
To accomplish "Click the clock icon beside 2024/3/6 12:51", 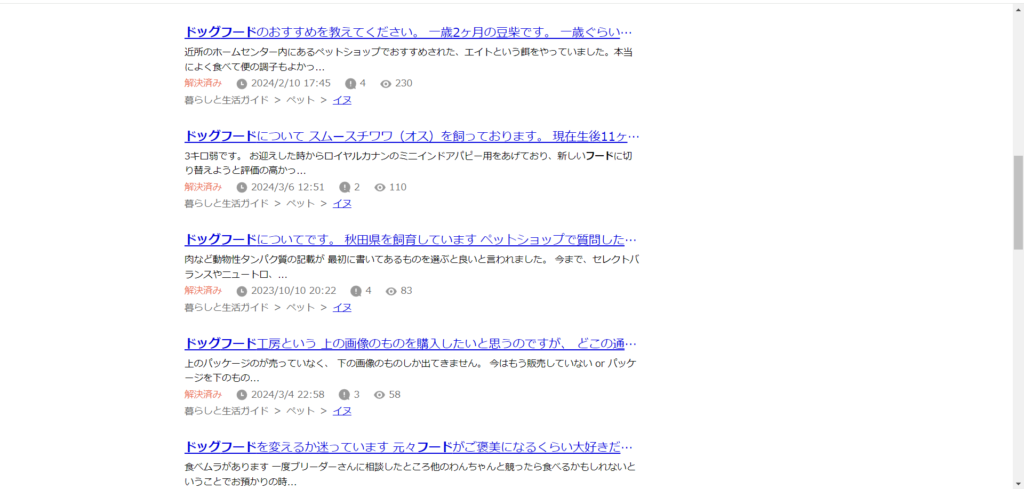I will click(x=242, y=188).
